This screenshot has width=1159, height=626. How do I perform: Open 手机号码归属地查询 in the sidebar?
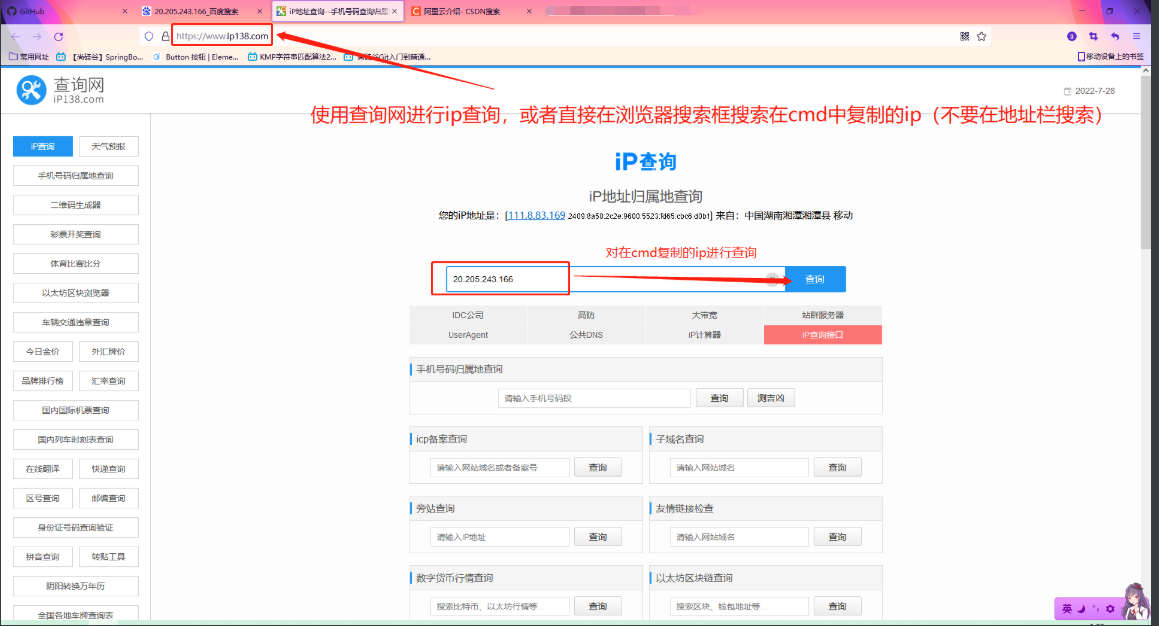point(75,175)
